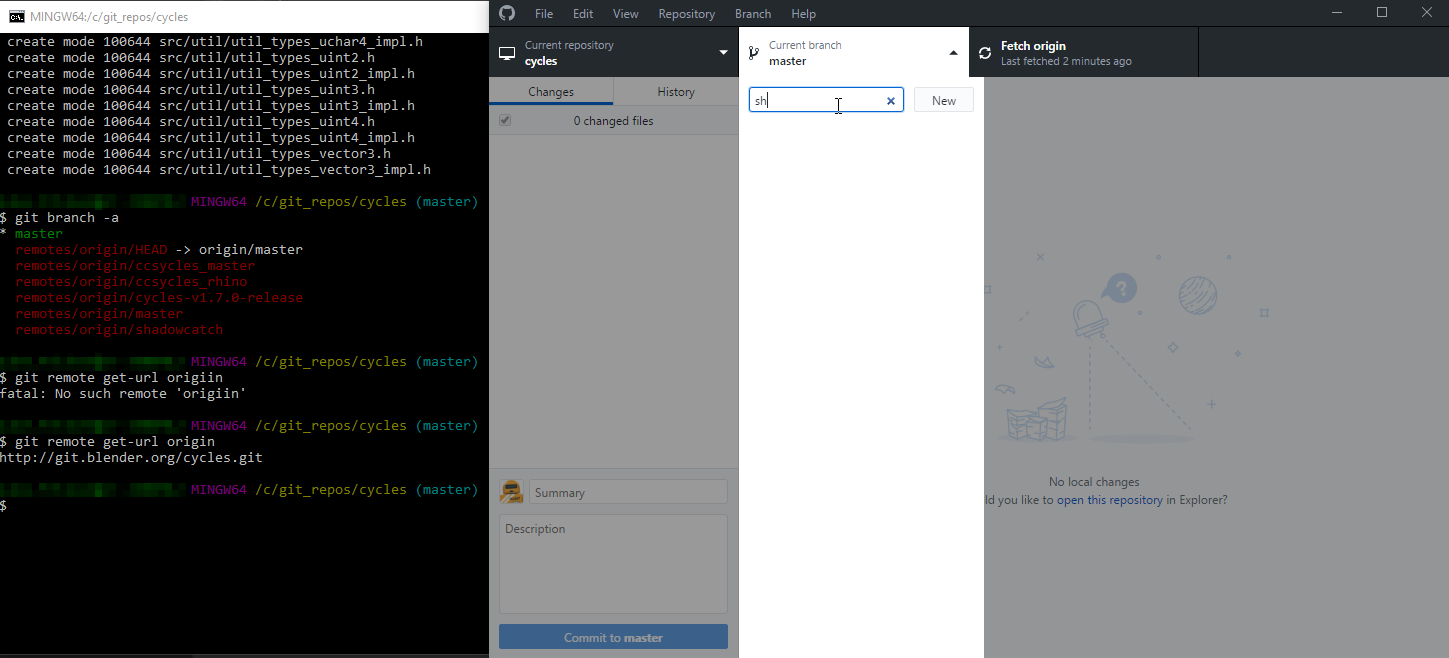Open the File menu
This screenshot has width=1449, height=658.
(x=544, y=14)
